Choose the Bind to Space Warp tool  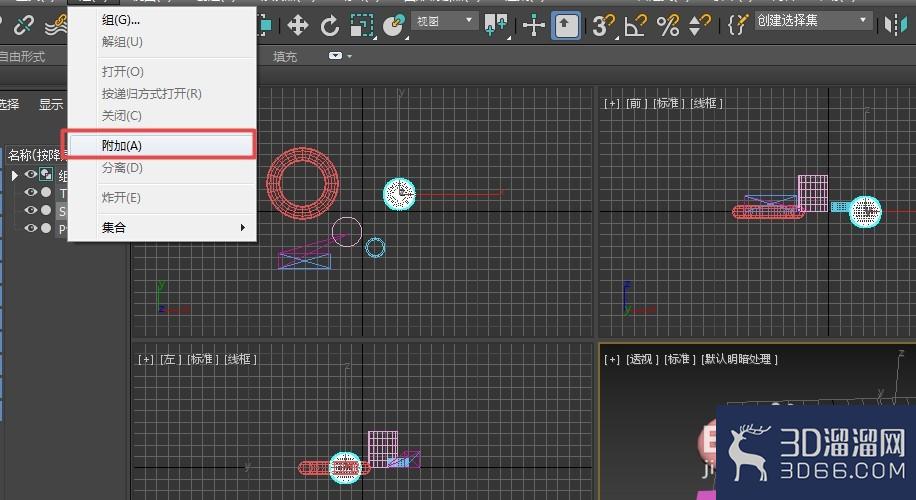pos(57,26)
